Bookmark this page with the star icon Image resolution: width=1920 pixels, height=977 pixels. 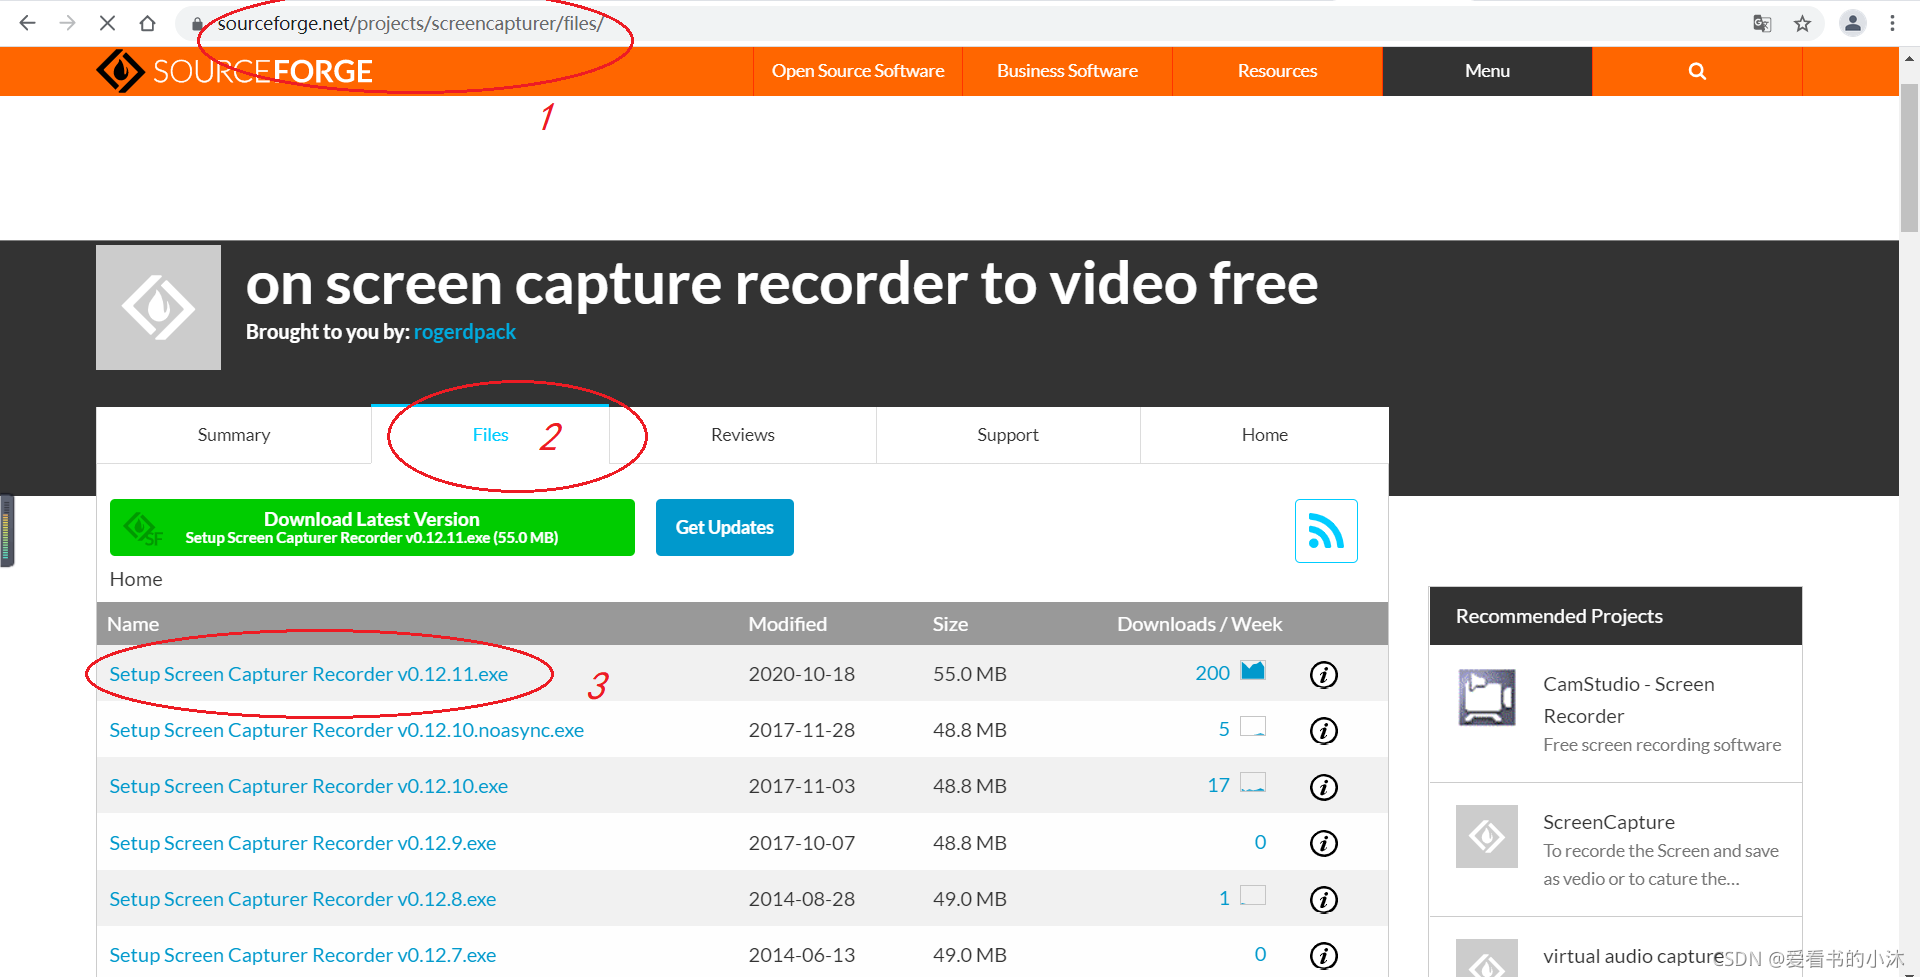coord(1802,23)
